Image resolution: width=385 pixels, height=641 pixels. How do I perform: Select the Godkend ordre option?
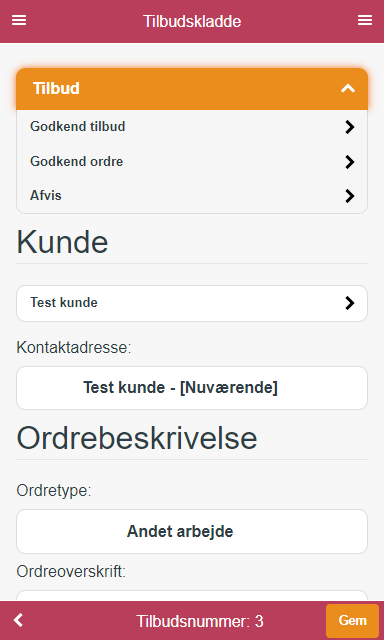(x=192, y=161)
